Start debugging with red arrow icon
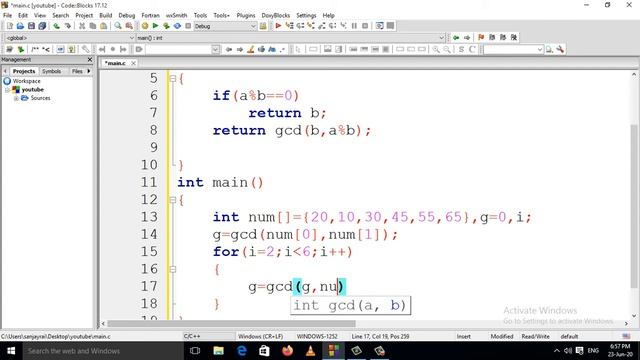This screenshot has width=640, height=360. pyautogui.click(x=278, y=26)
